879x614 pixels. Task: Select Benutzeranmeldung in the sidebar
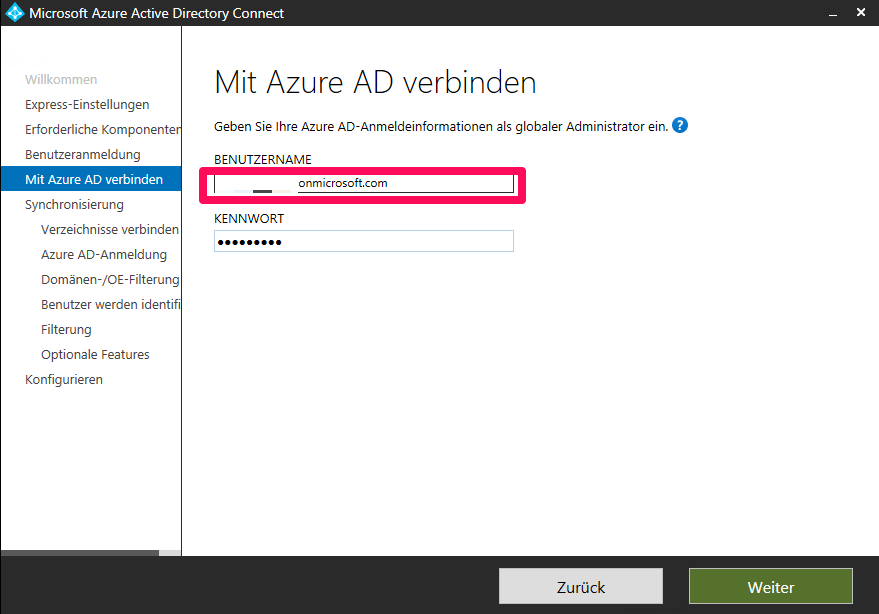tap(82, 155)
